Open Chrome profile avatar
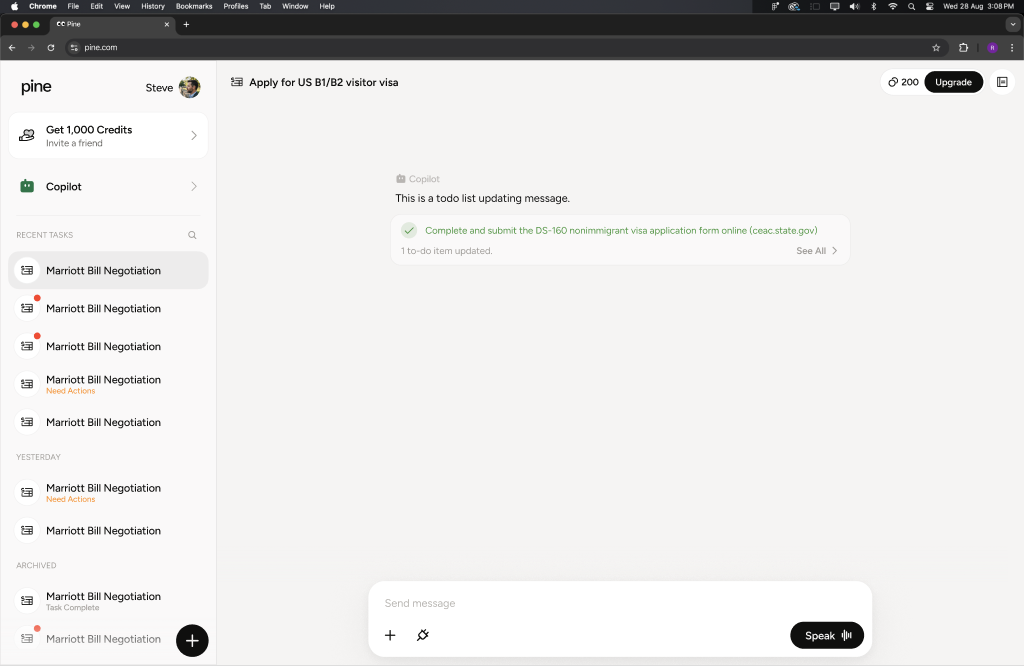The image size is (1024, 666). pyautogui.click(x=993, y=48)
